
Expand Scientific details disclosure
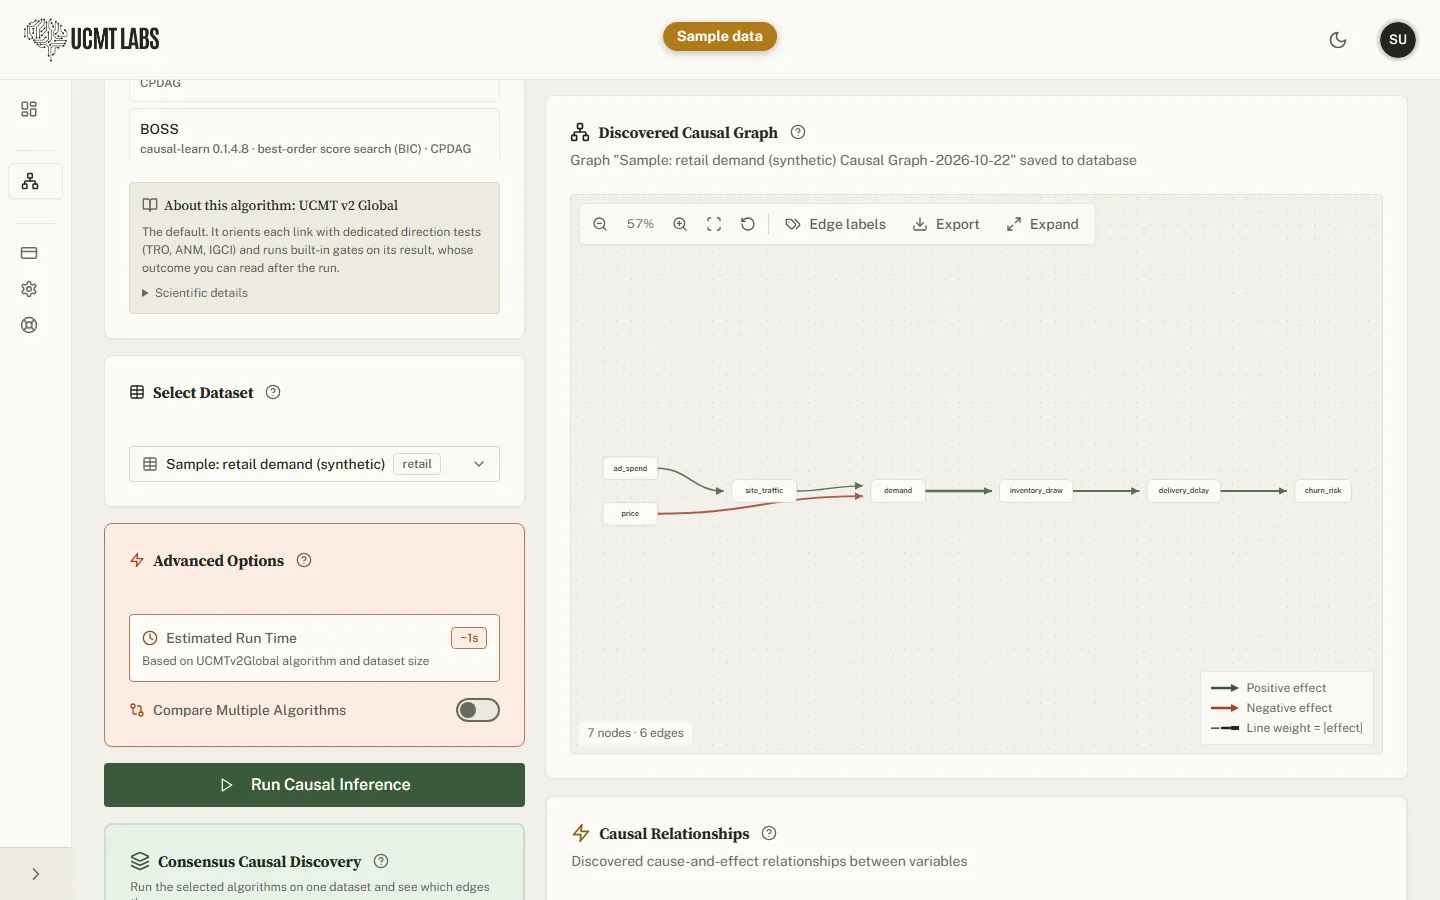(195, 293)
